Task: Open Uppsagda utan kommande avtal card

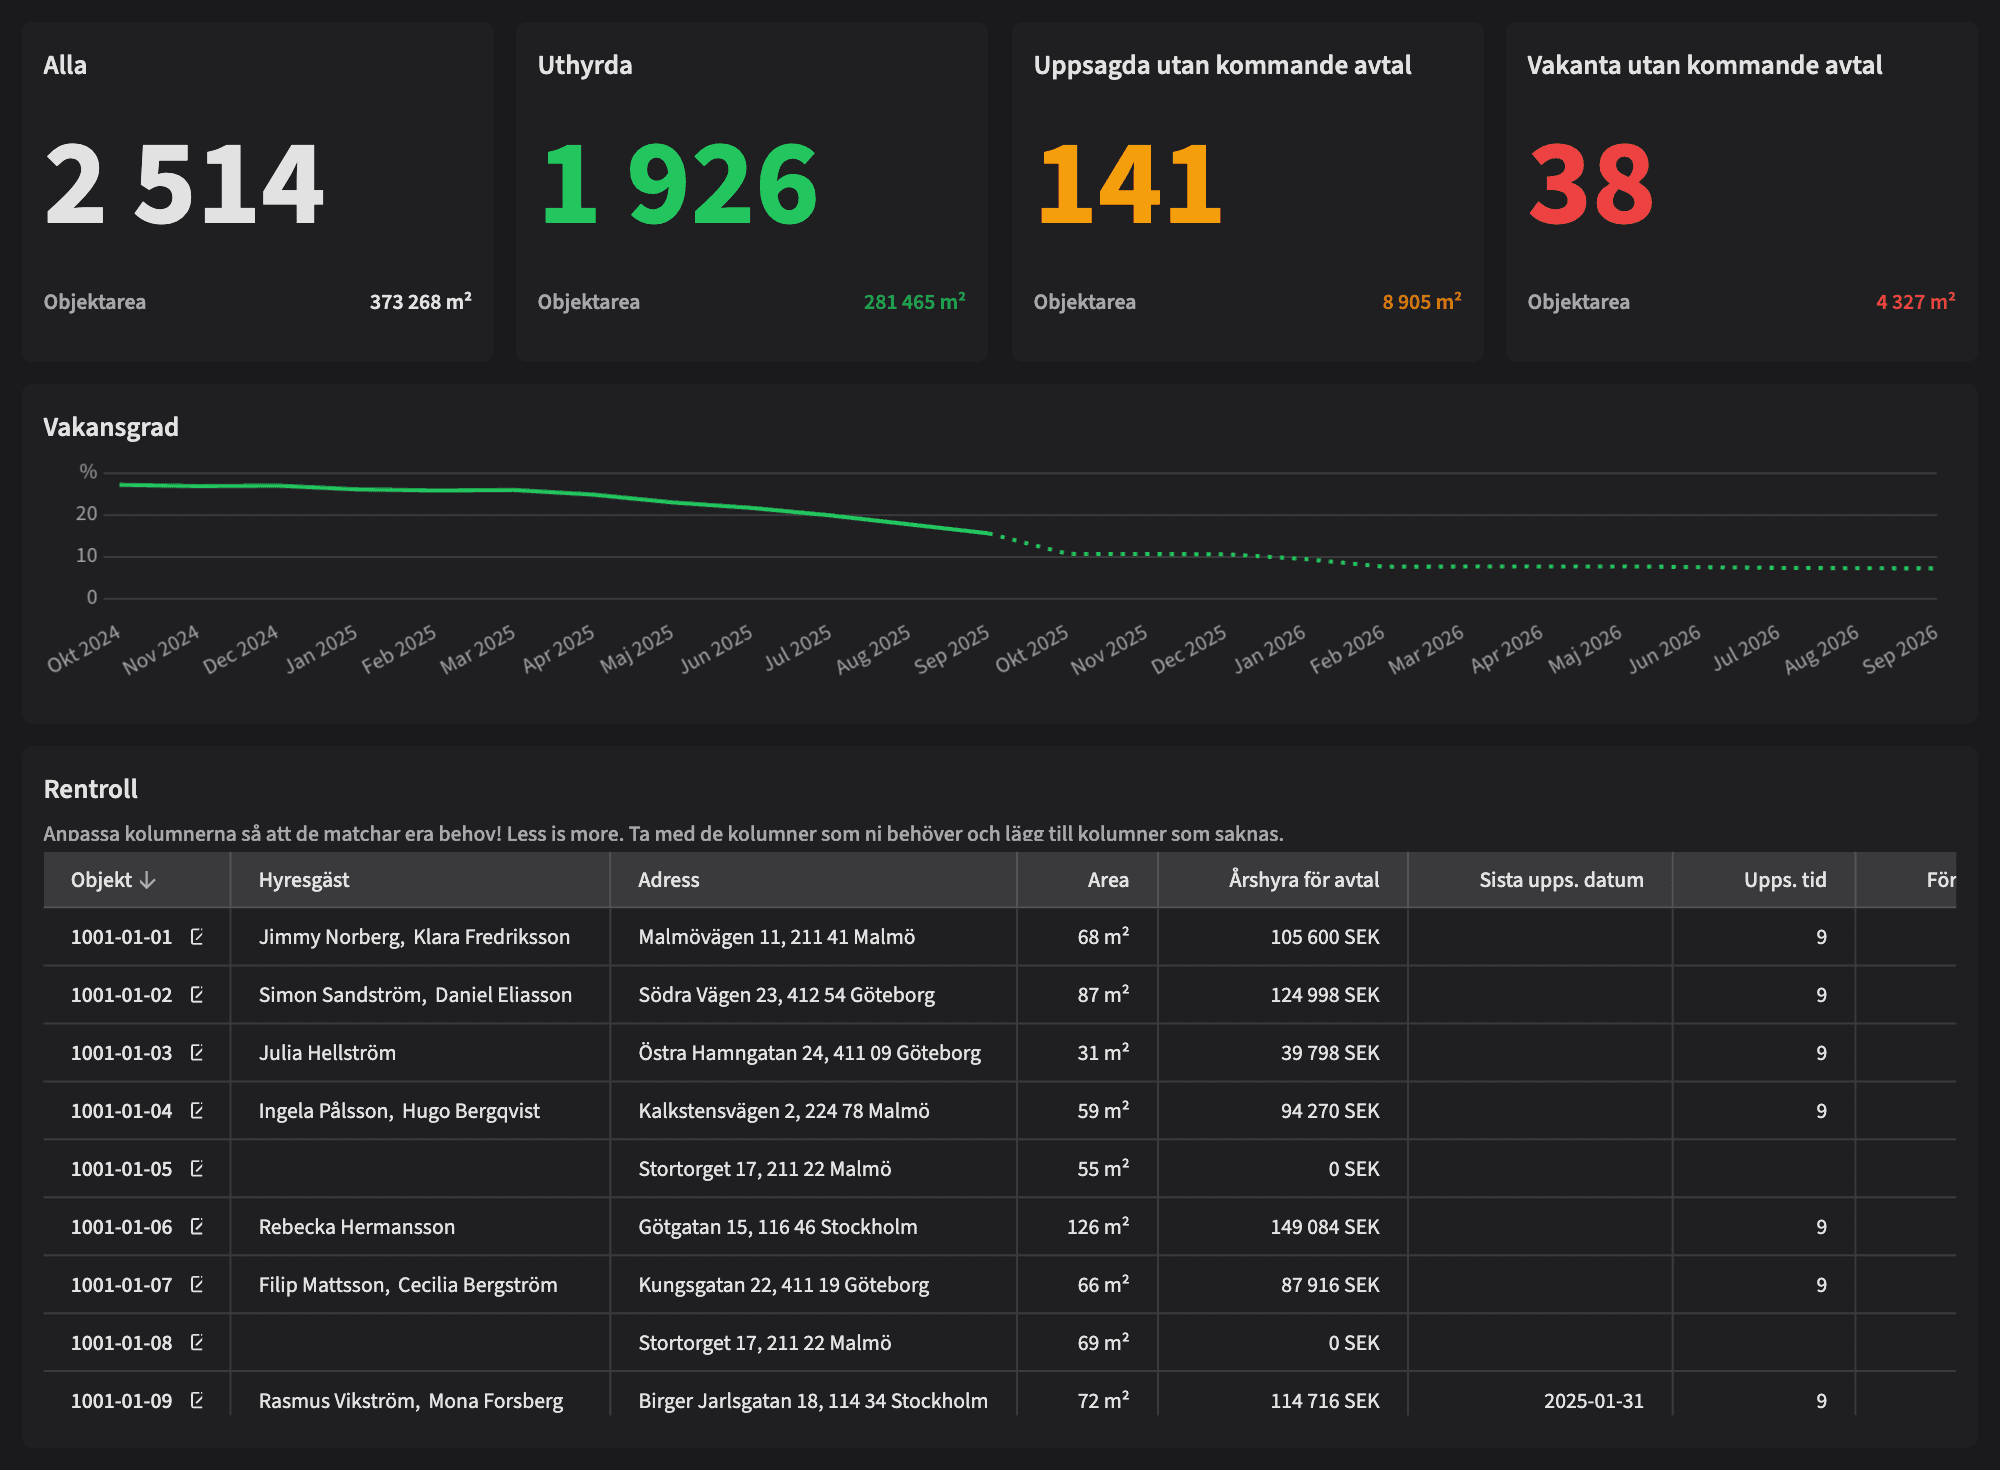Action: click(x=1247, y=191)
